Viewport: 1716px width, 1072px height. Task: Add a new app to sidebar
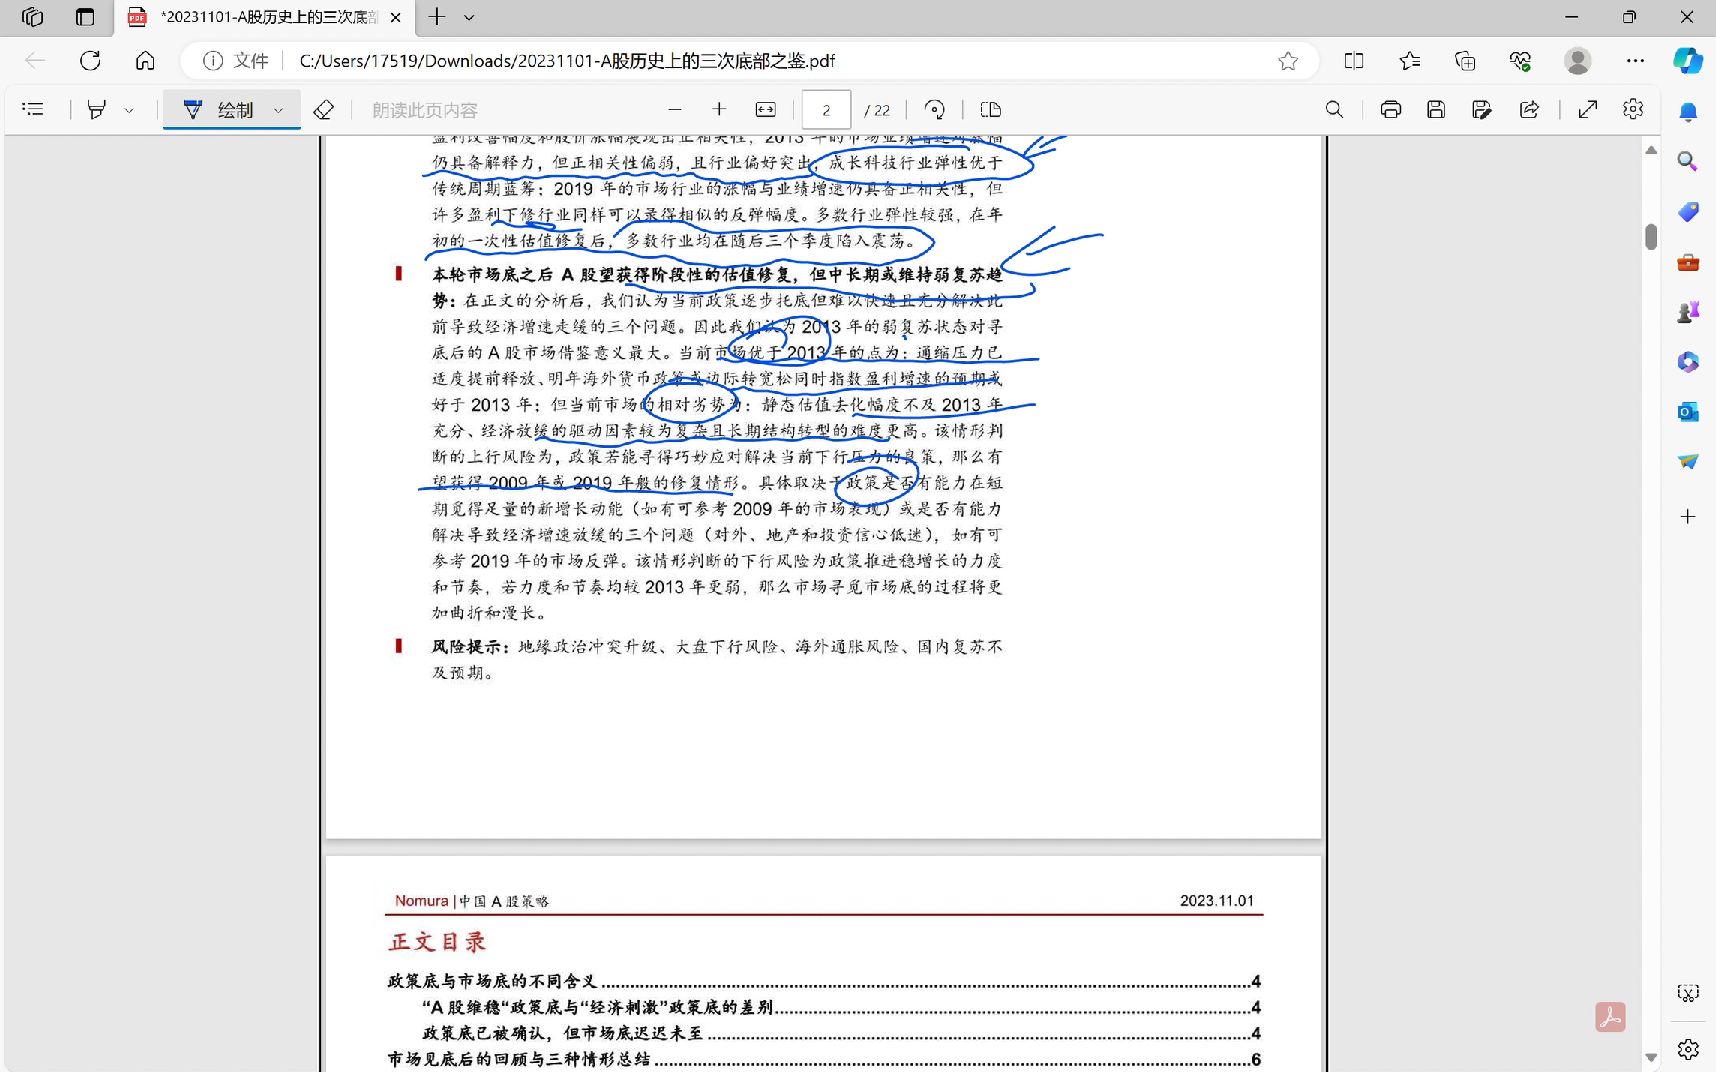pyautogui.click(x=1688, y=516)
